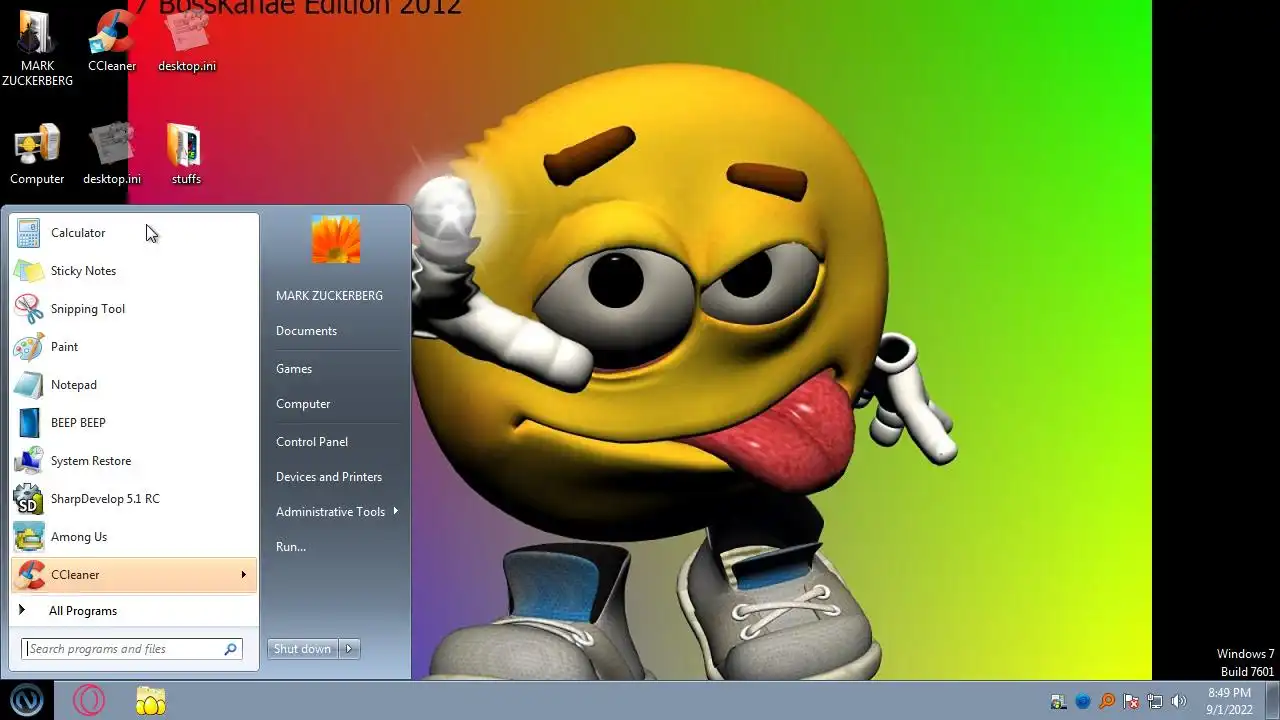The width and height of the screenshot is (1280, 720).
Task: Select desktop.ini icon next to stuffs folder
Action: 112,155
